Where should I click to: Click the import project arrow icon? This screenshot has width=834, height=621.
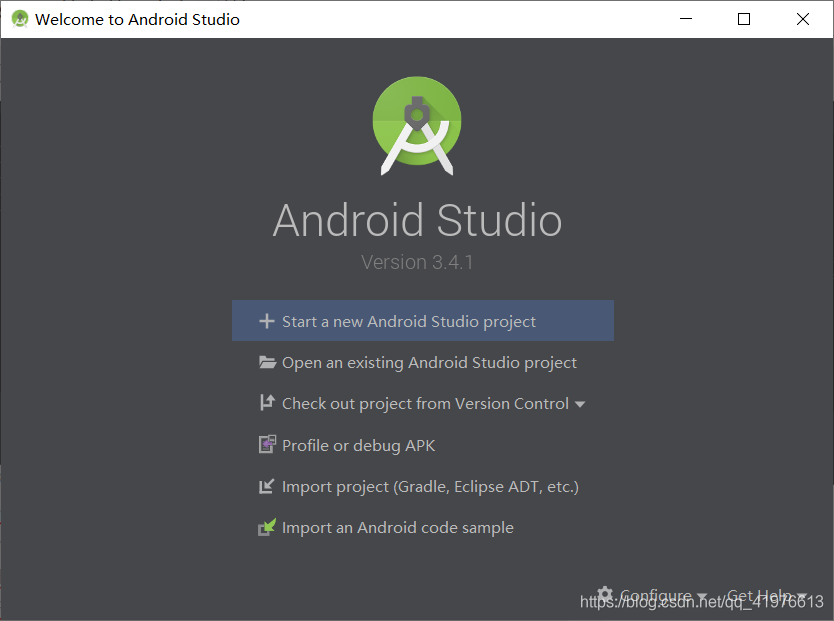click(266, 486)
